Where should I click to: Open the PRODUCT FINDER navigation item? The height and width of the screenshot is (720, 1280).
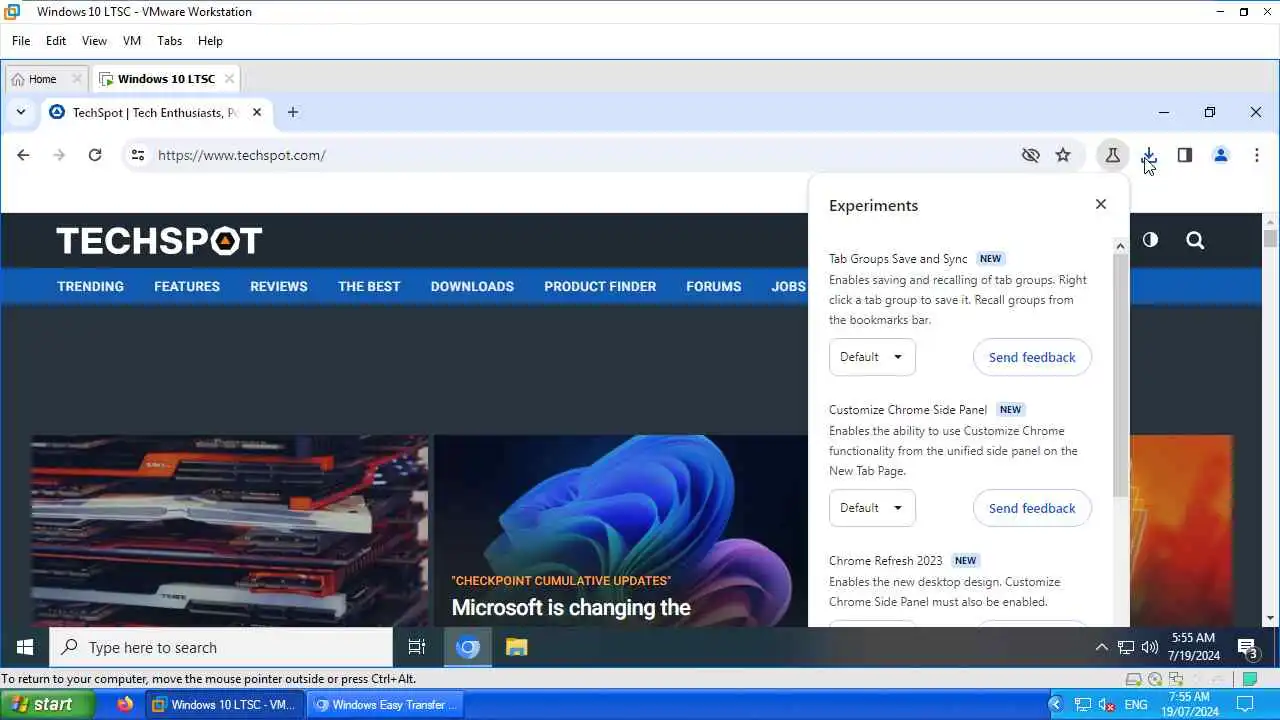[x=600, y=286]
